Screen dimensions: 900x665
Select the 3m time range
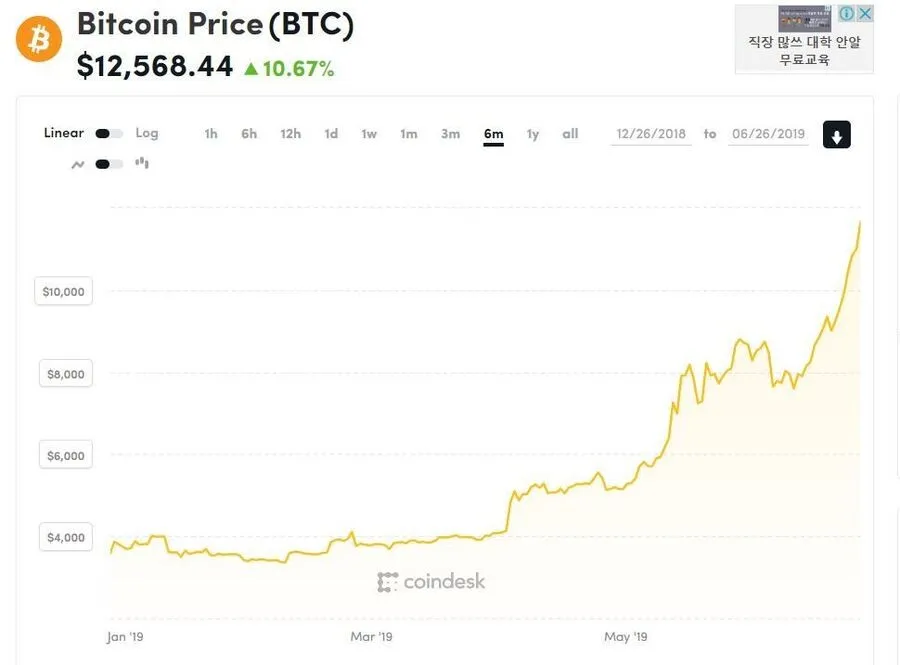coord(451,134)
